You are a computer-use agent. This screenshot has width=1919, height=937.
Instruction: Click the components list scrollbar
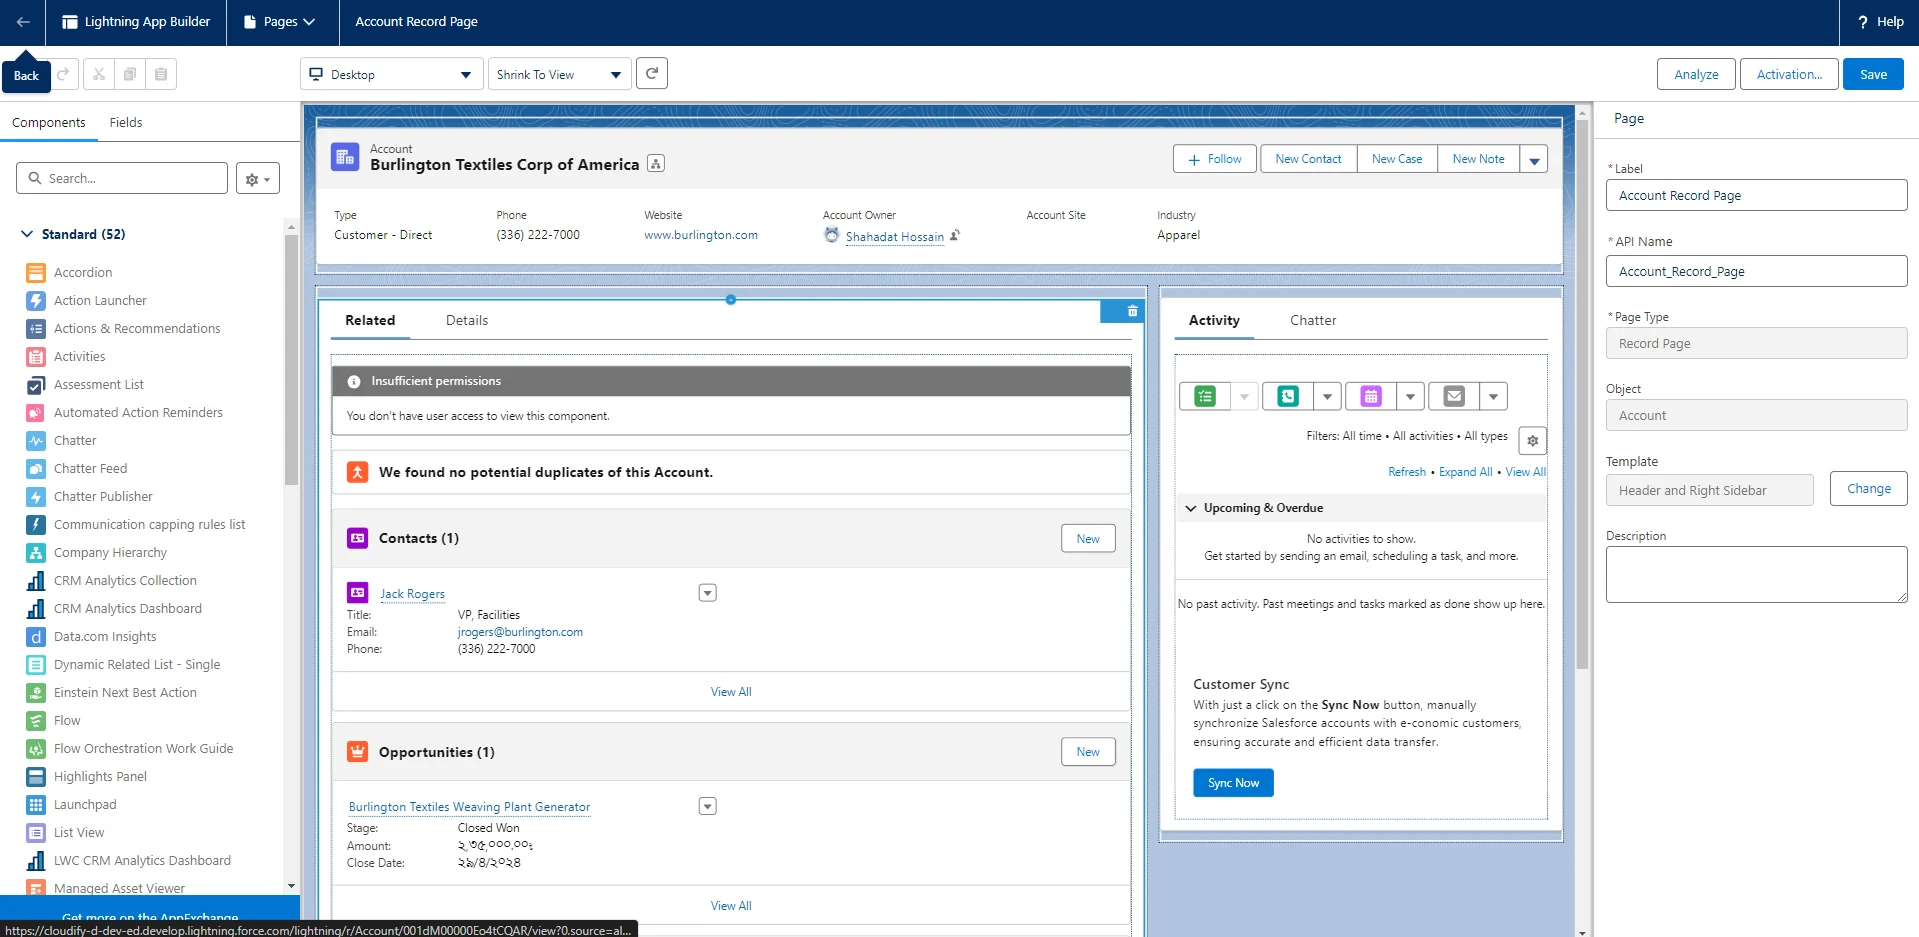coord(291,360)
